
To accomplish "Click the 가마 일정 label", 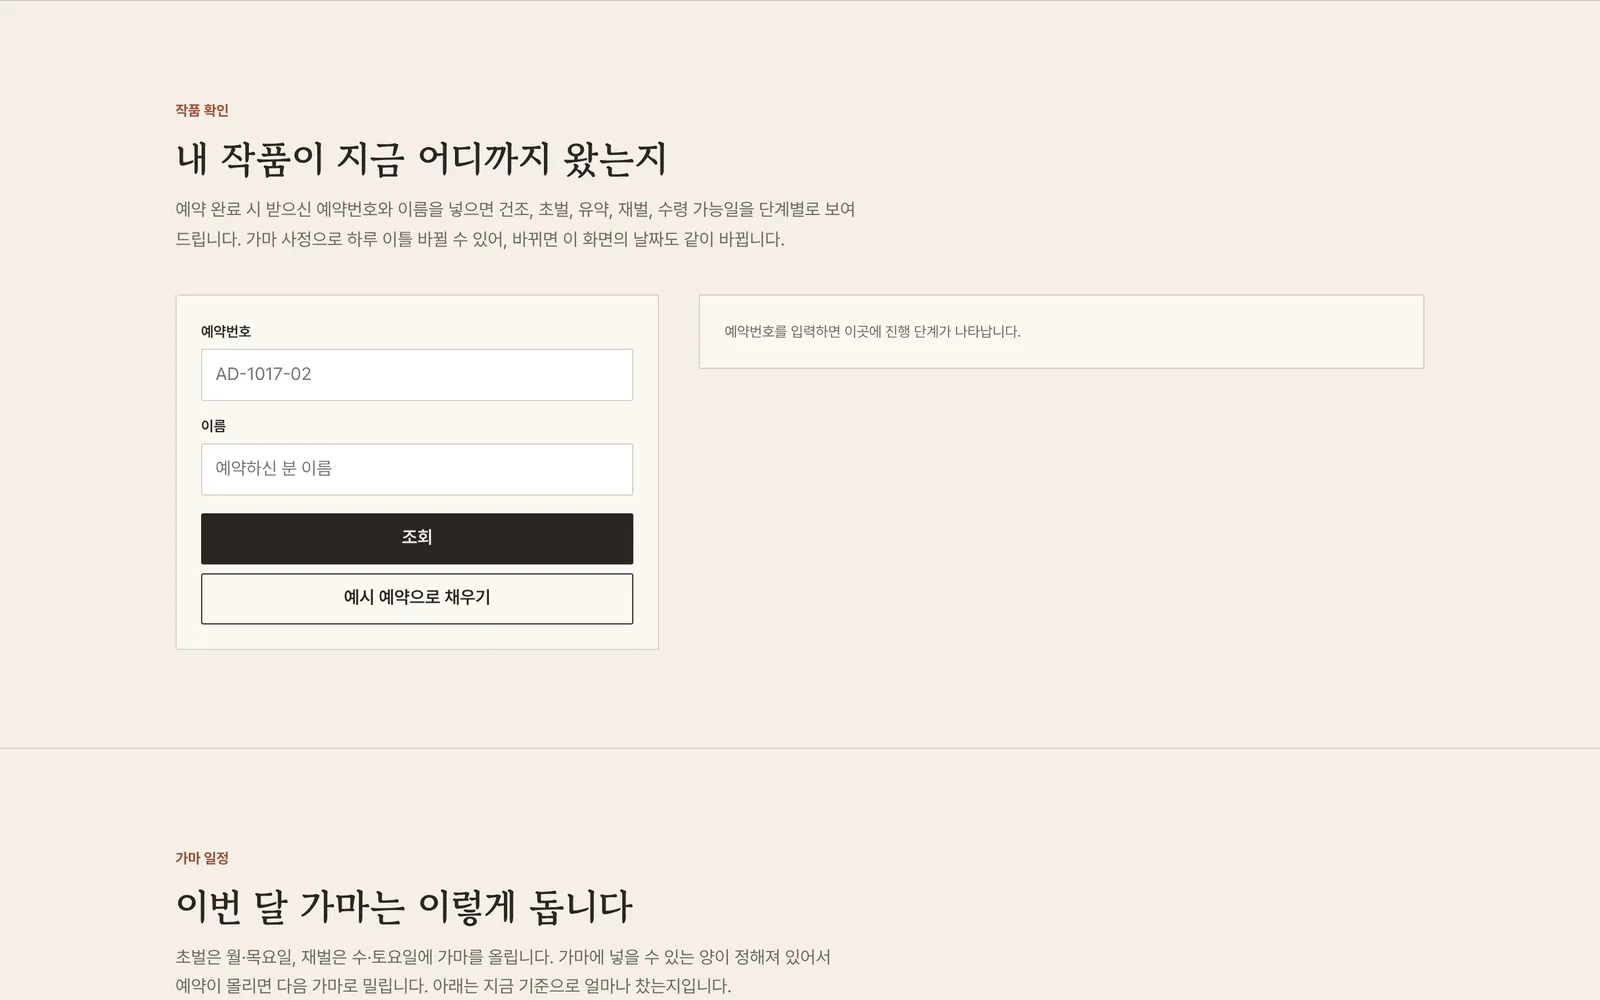I will click(202, 858).
